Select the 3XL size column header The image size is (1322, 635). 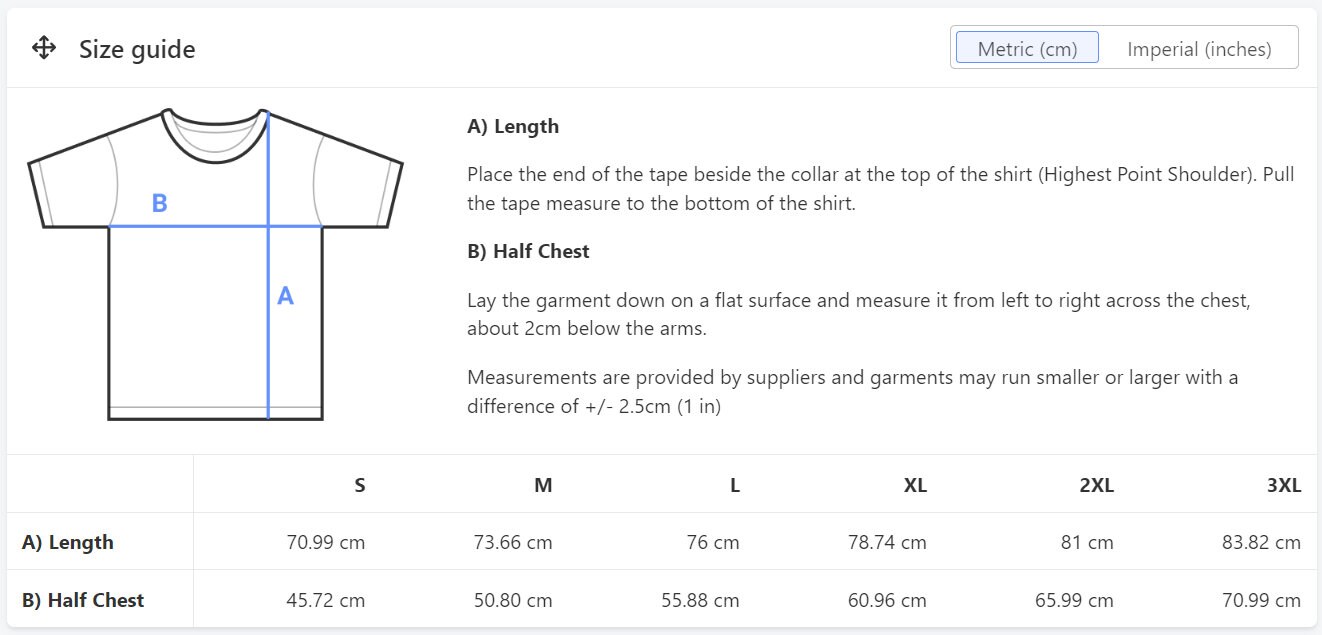(1283, 485)
